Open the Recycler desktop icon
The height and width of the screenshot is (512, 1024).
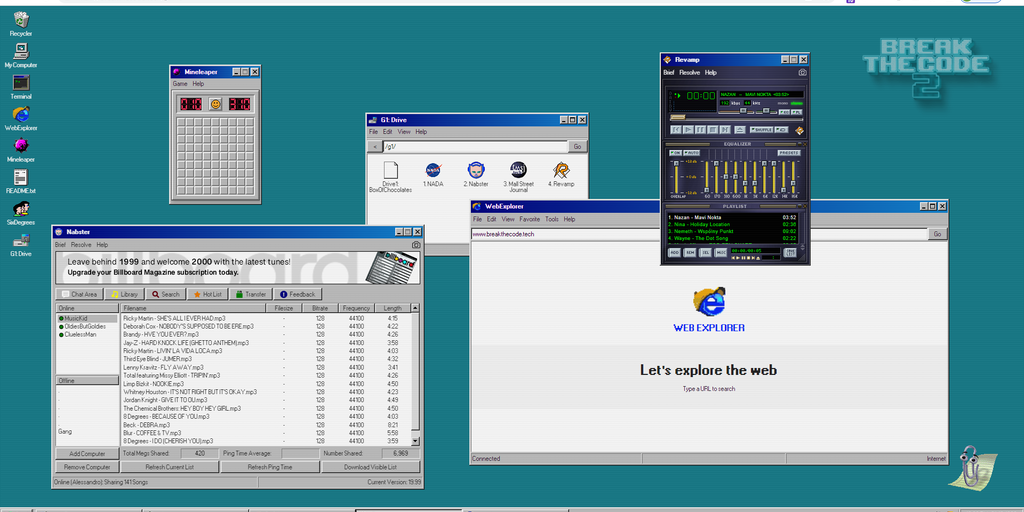[x=20, y=21]
